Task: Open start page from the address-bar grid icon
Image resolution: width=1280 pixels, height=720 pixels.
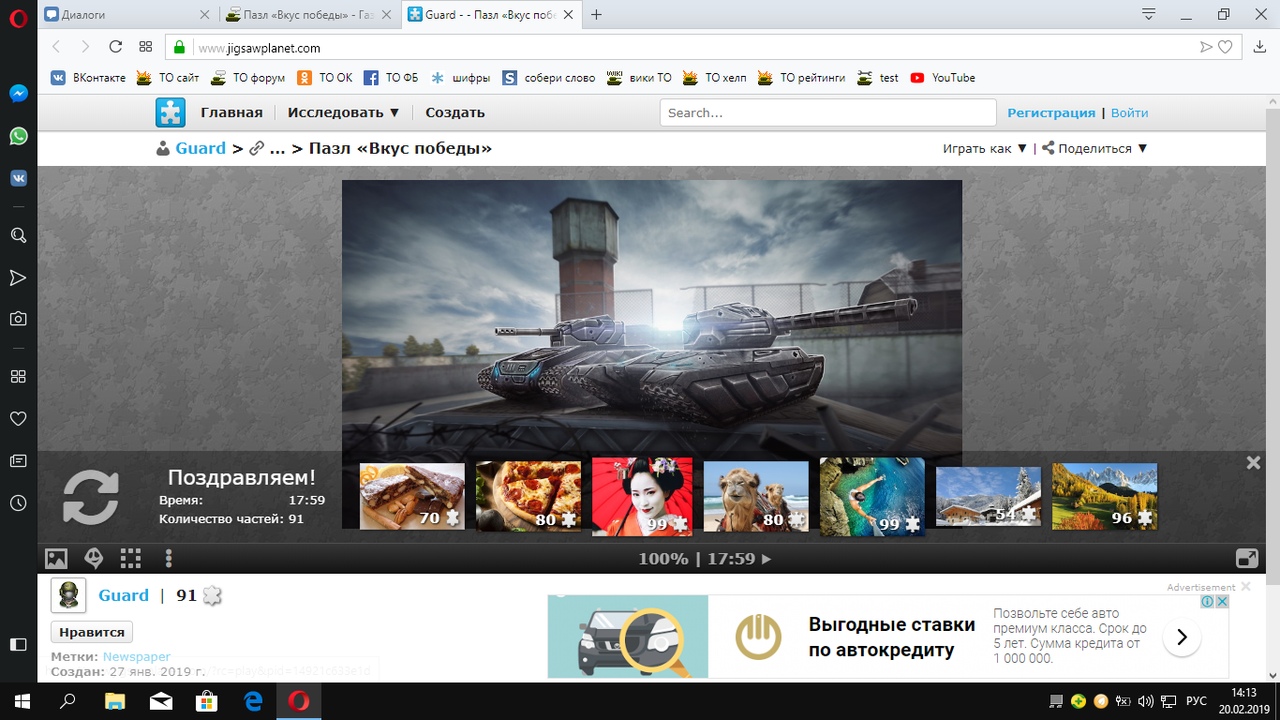Action: coord(145,47)
